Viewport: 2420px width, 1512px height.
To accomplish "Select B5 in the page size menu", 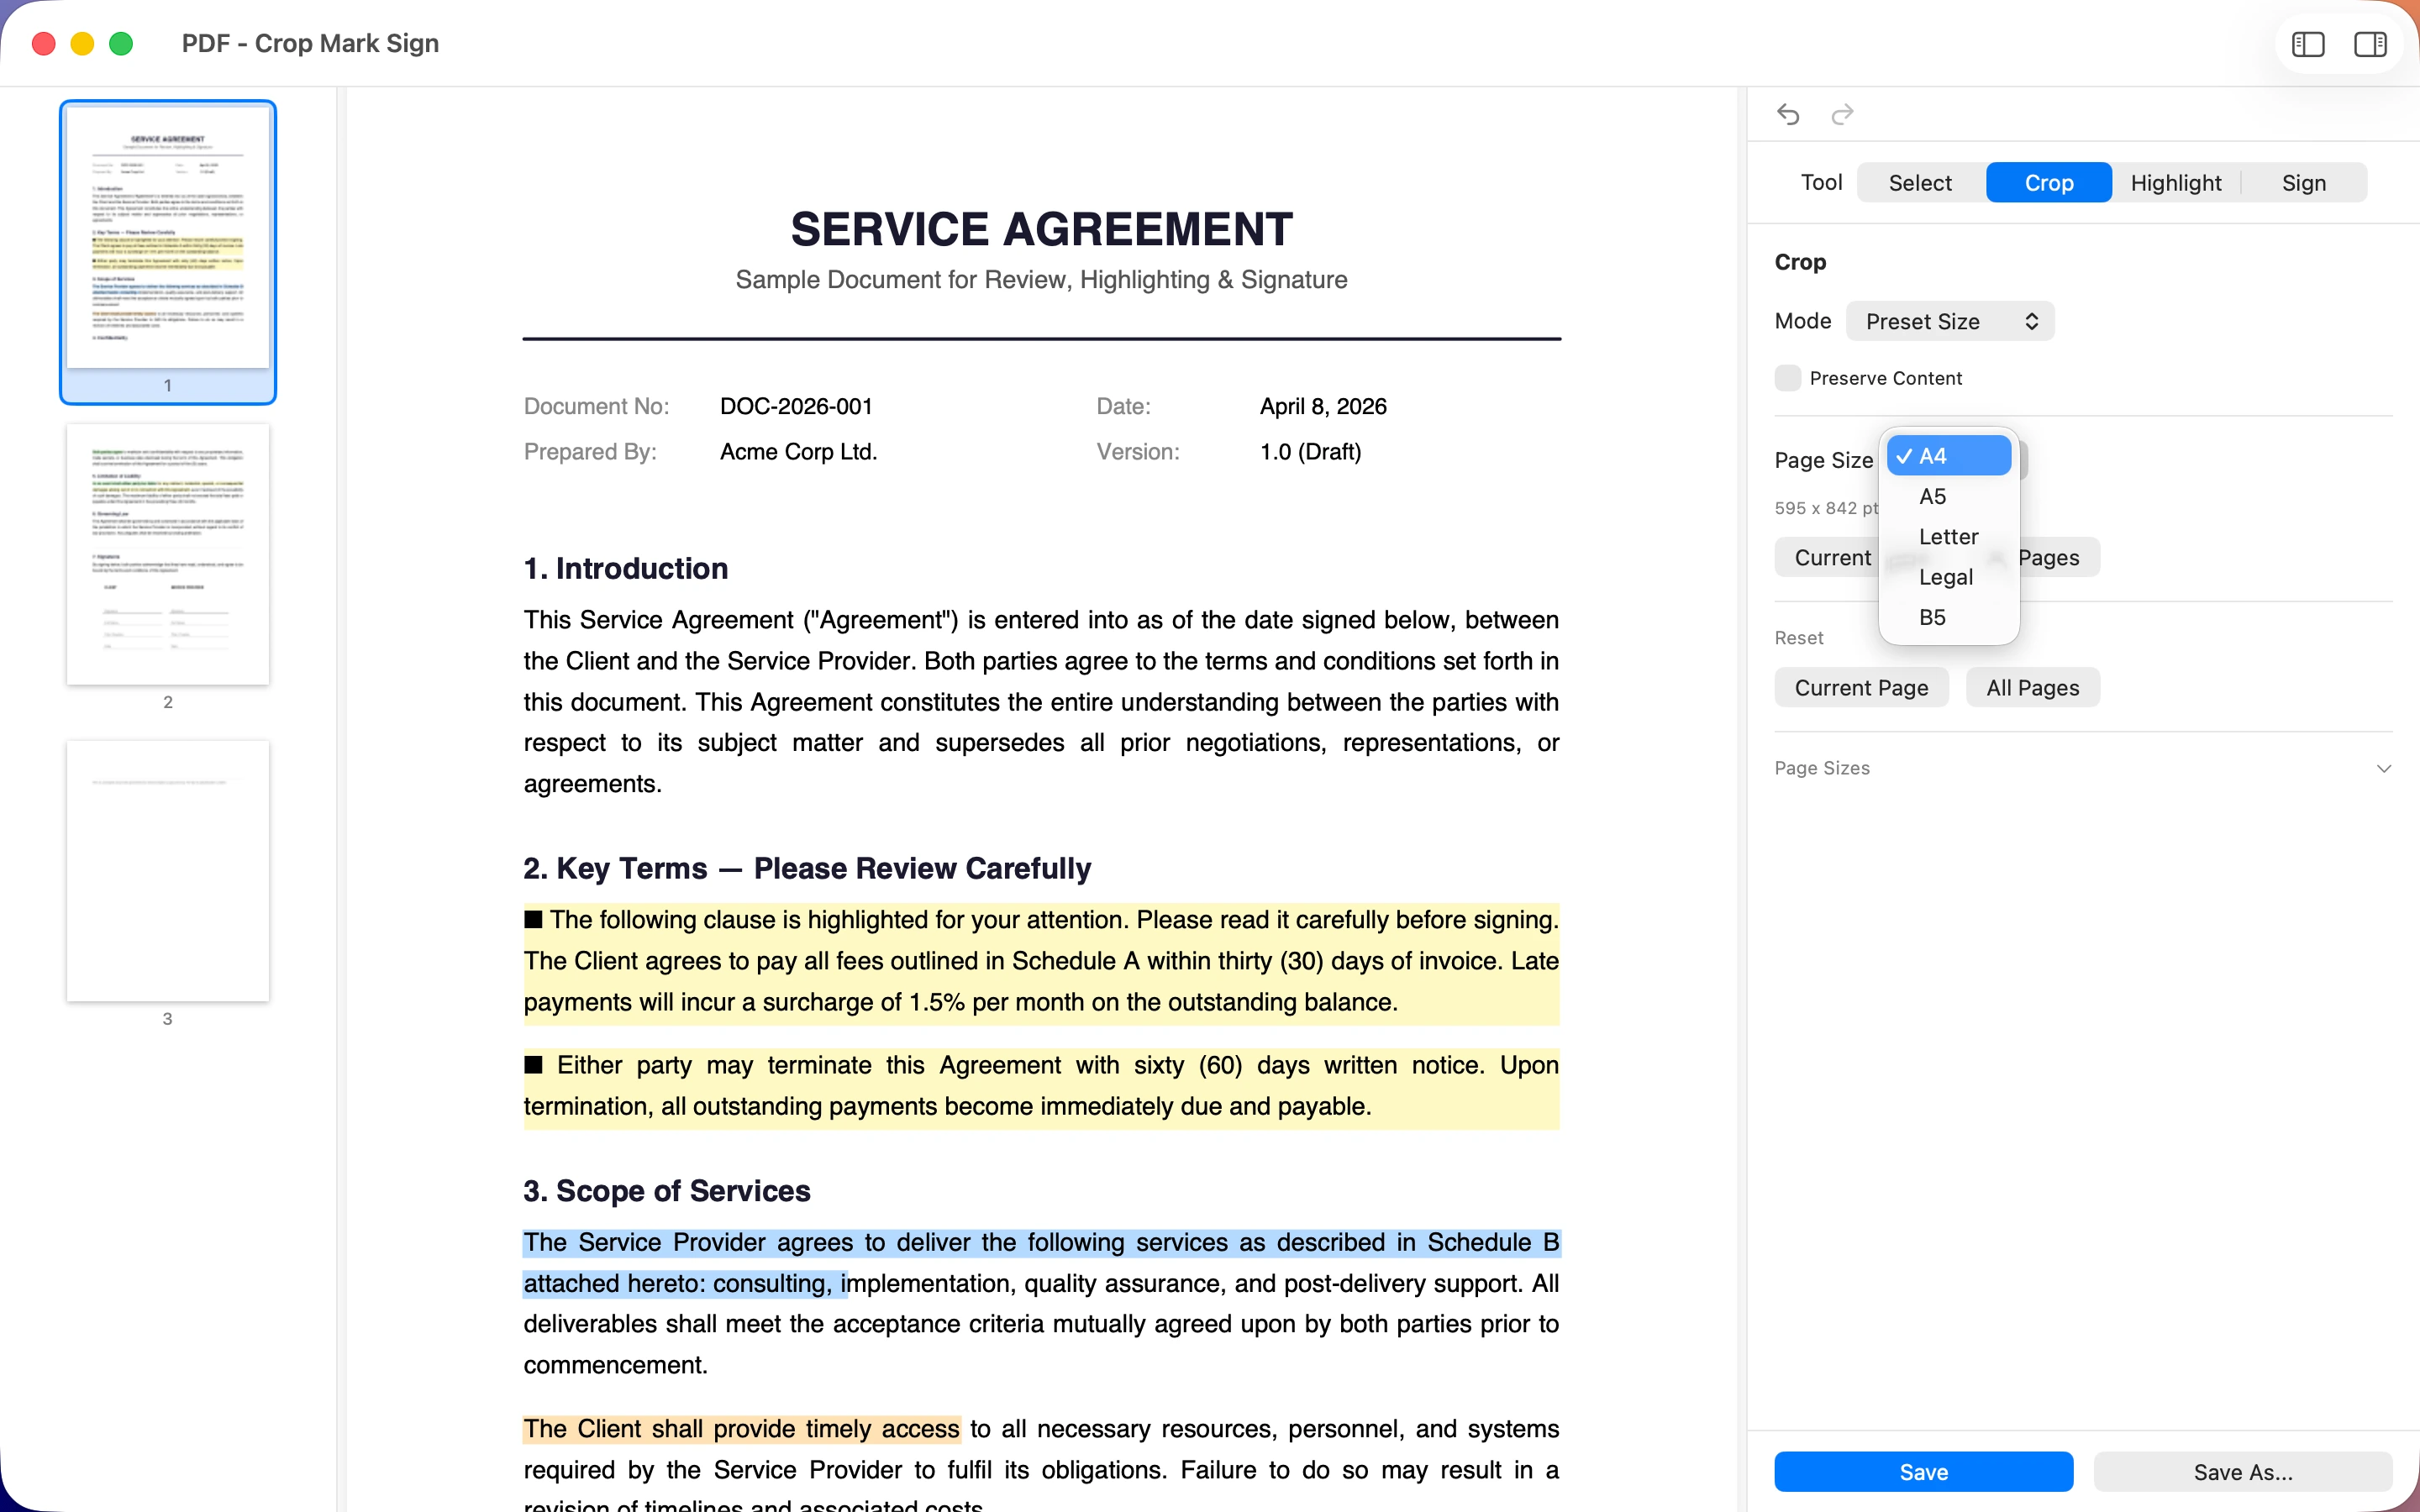I will 1948,617.
